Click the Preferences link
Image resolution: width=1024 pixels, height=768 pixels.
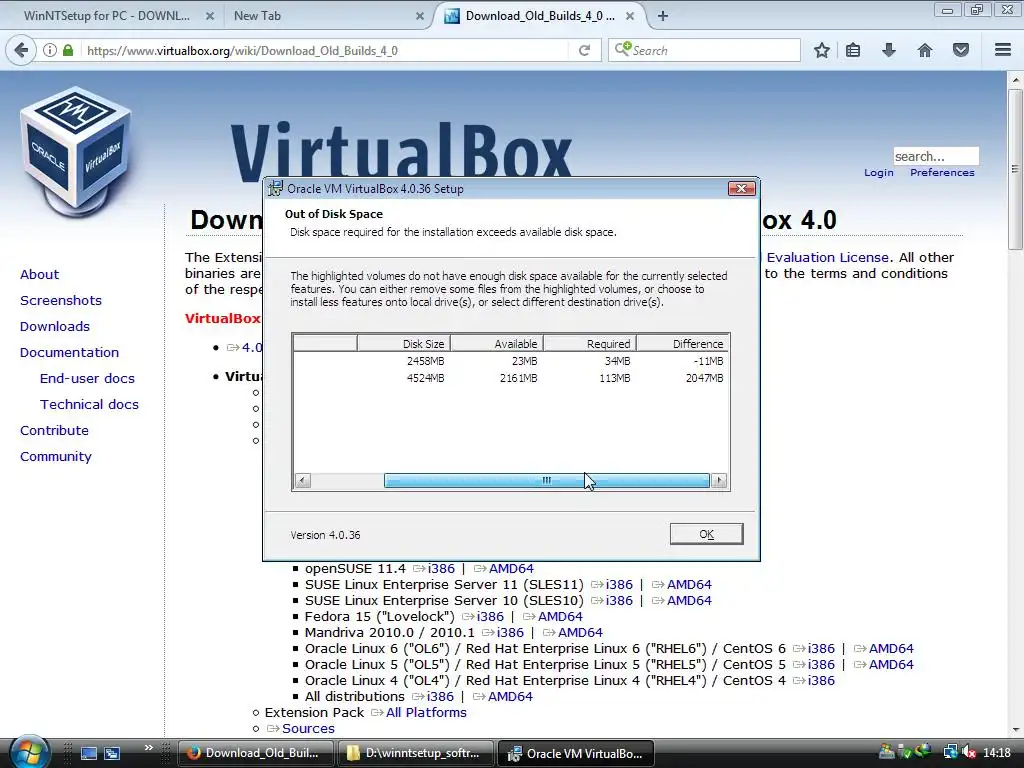942,172
